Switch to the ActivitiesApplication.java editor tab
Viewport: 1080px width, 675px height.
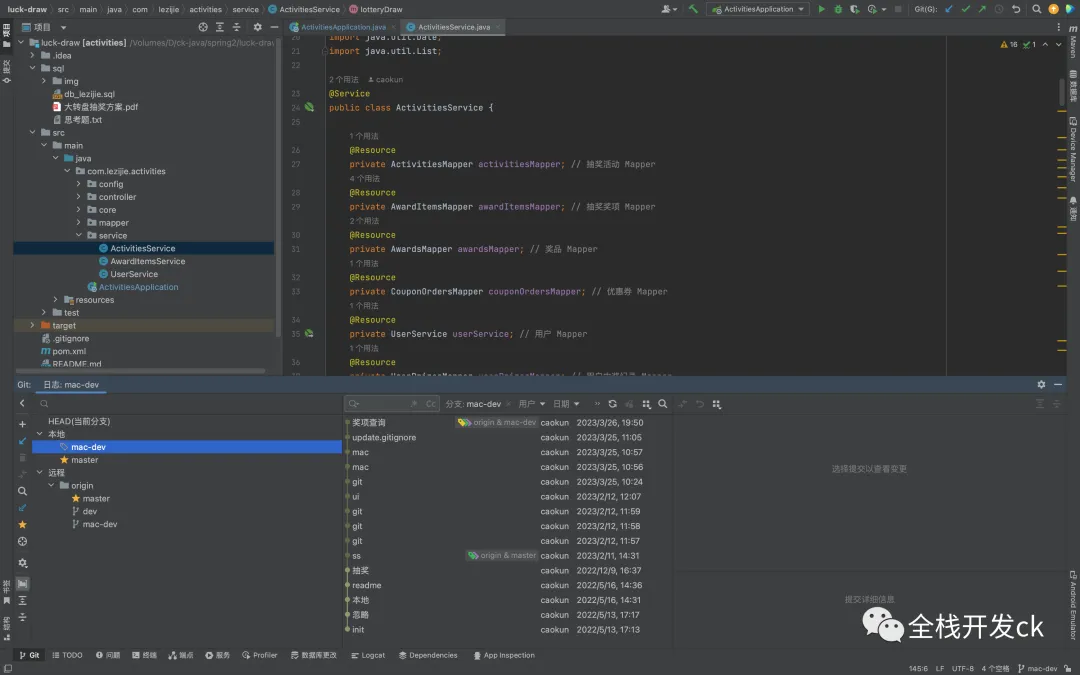click(342, 27)
